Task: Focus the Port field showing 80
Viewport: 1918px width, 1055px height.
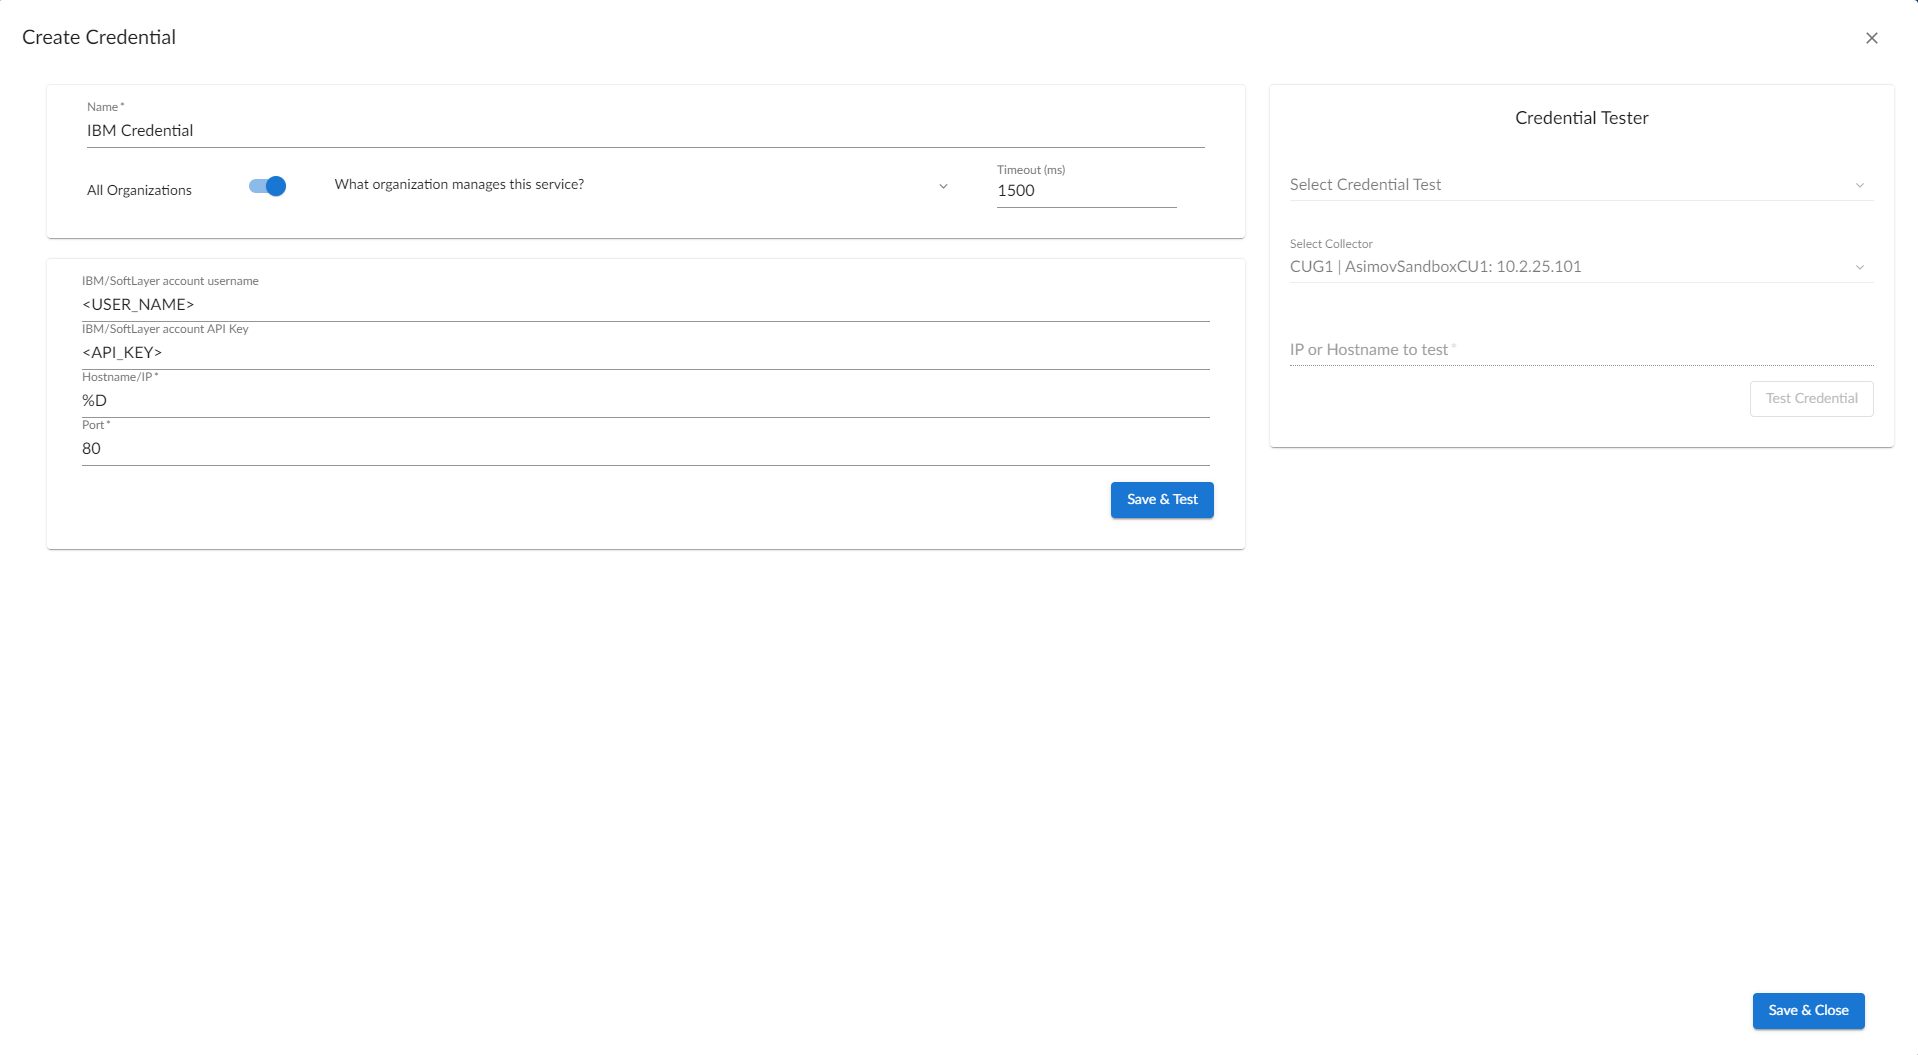Action: tap(645, 449)
